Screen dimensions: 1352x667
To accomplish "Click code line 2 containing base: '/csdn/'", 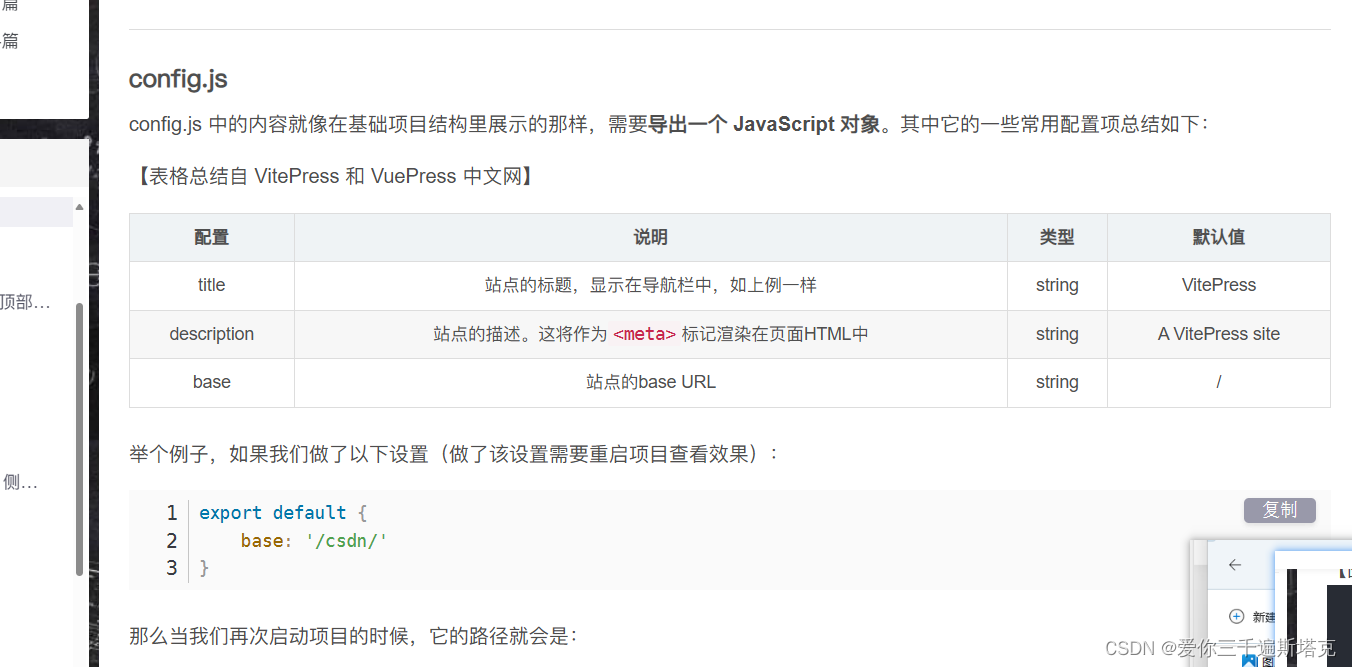I will coord(313,540).
